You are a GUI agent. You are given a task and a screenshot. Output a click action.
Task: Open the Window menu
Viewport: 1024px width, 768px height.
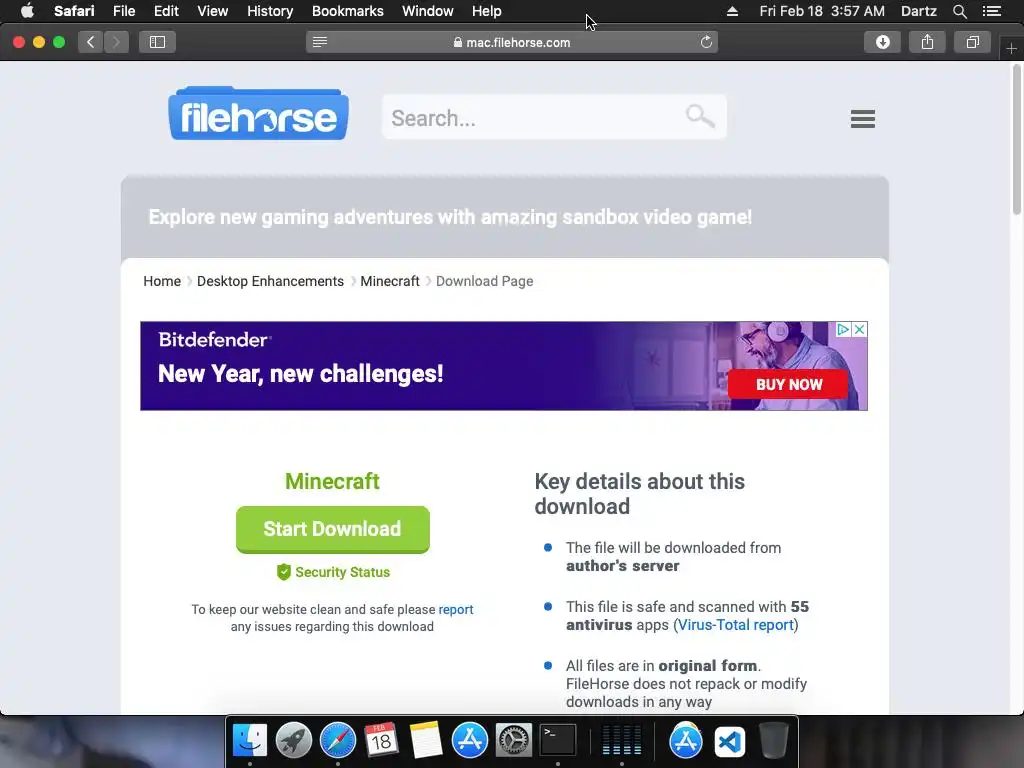(428, 11)
